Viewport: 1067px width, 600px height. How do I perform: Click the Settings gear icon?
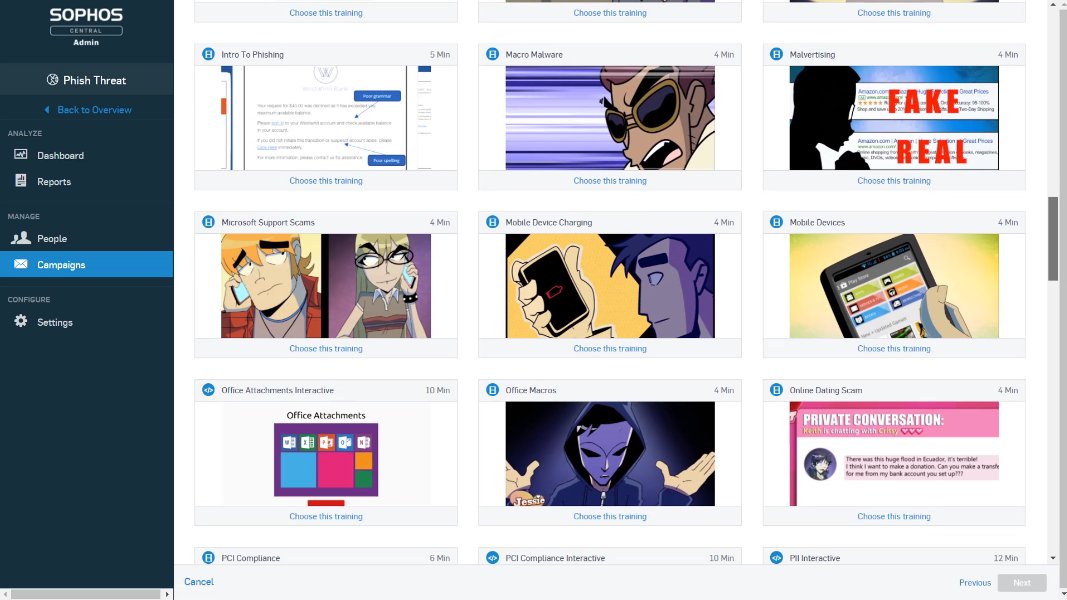pyautogui.click(x=21, y=321)
